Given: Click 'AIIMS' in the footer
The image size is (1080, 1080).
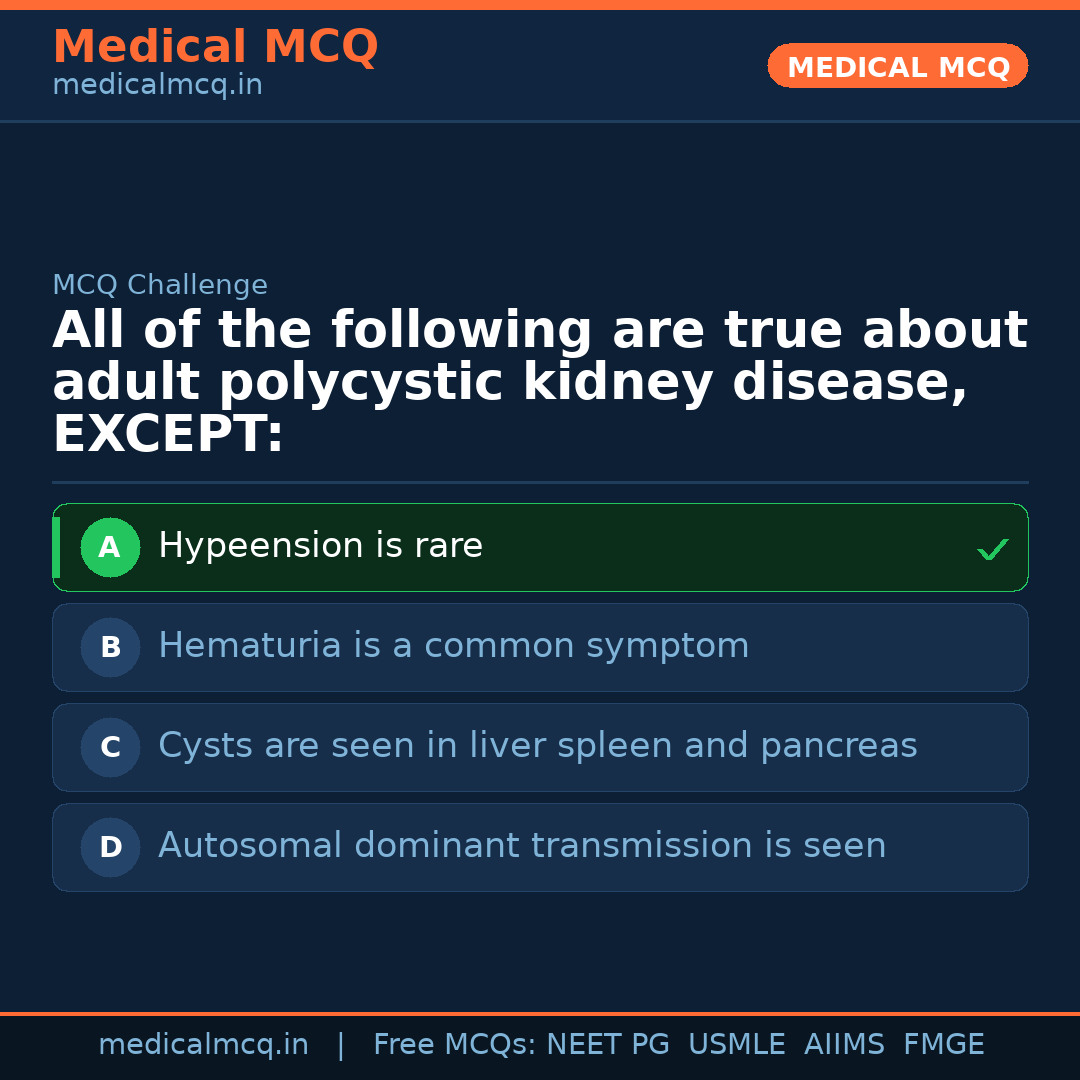Looking at the screenshot, I should tap(844, 1045).
